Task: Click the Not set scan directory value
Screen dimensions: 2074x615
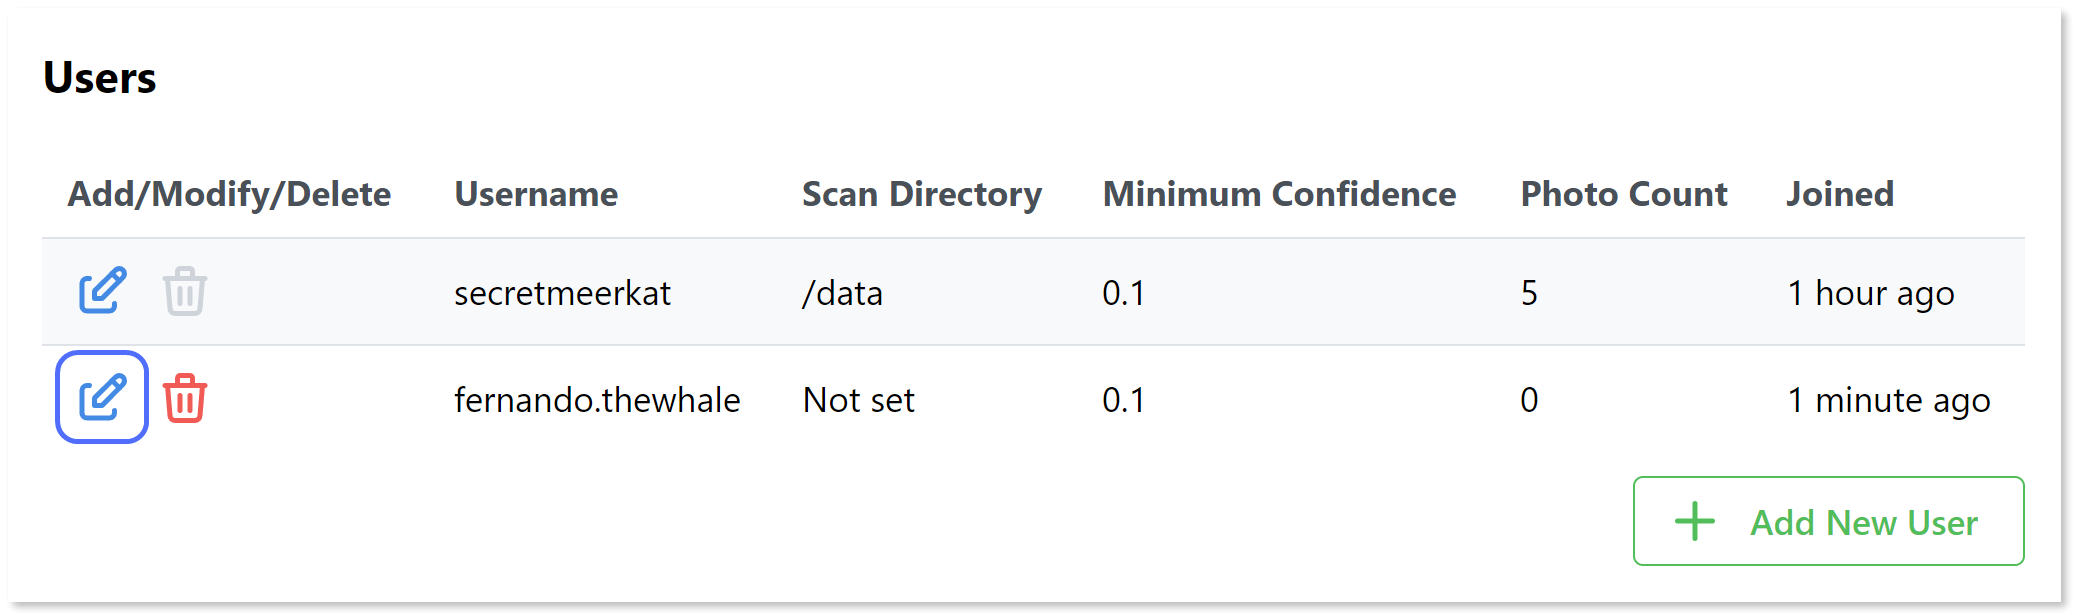Action: (857, 400)
